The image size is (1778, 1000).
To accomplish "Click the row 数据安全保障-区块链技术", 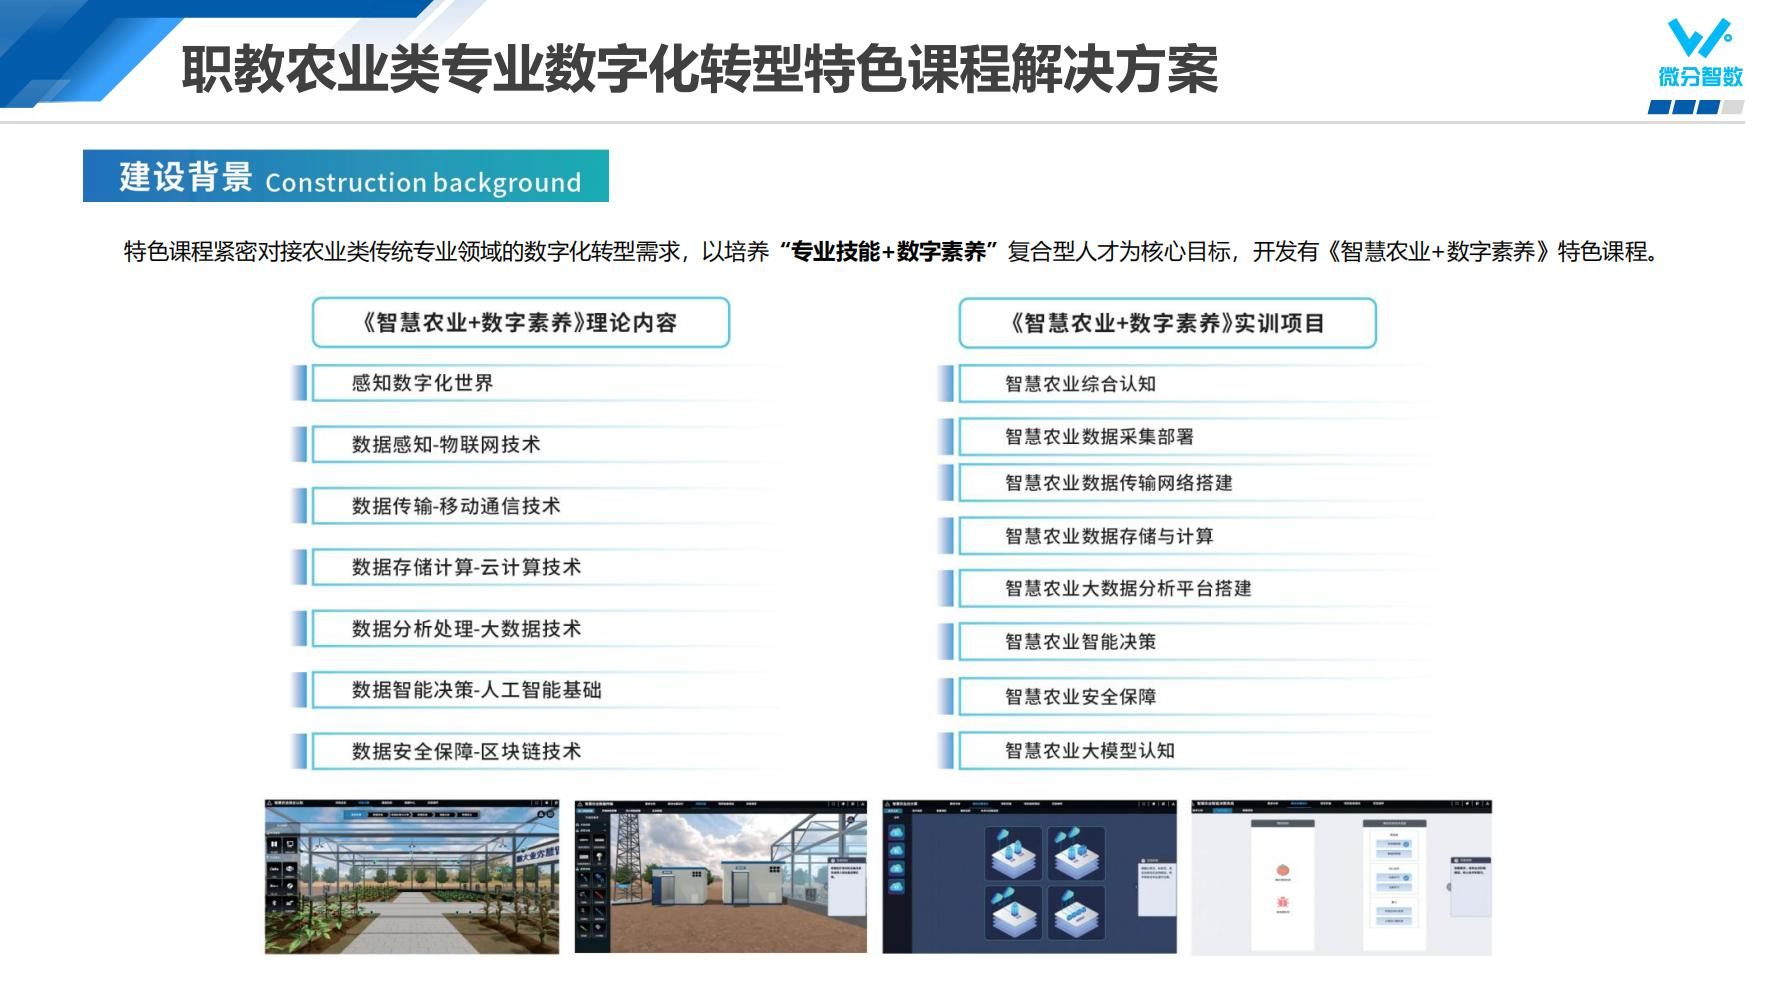I will (x=535, y=751).
